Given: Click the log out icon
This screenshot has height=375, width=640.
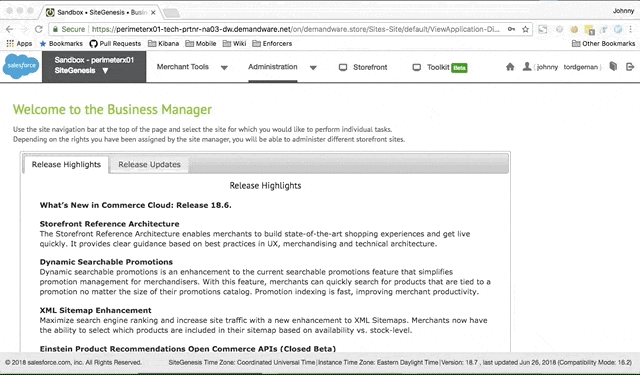Looking at the screenshot, I should pos(630,67).
